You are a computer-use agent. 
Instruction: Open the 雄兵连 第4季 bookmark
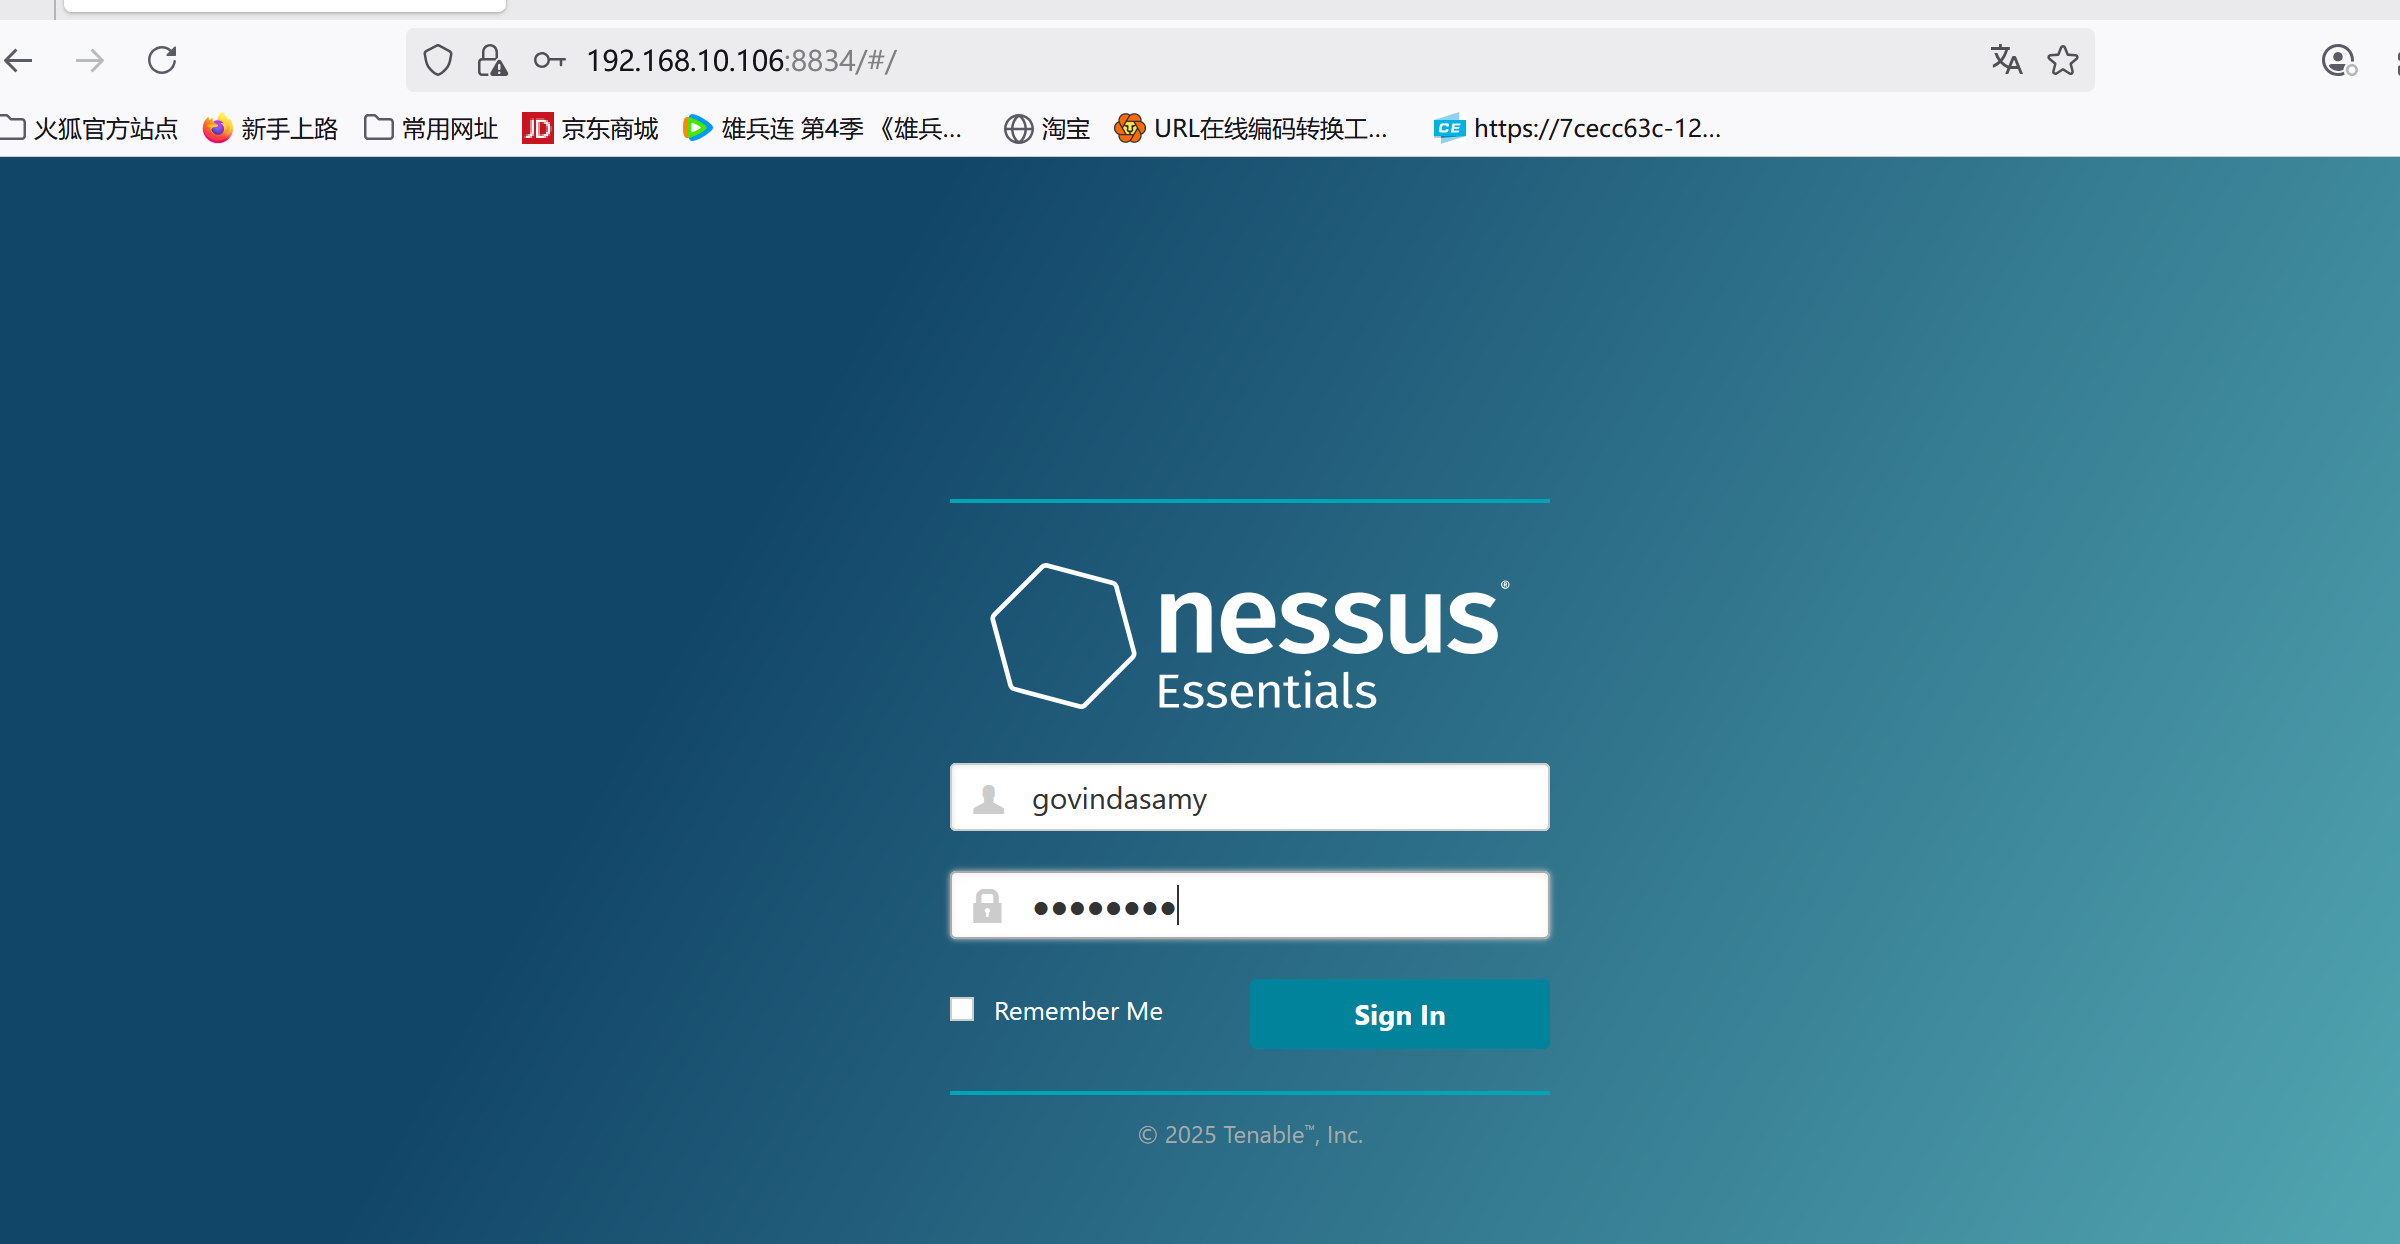(x=822, y=129)
